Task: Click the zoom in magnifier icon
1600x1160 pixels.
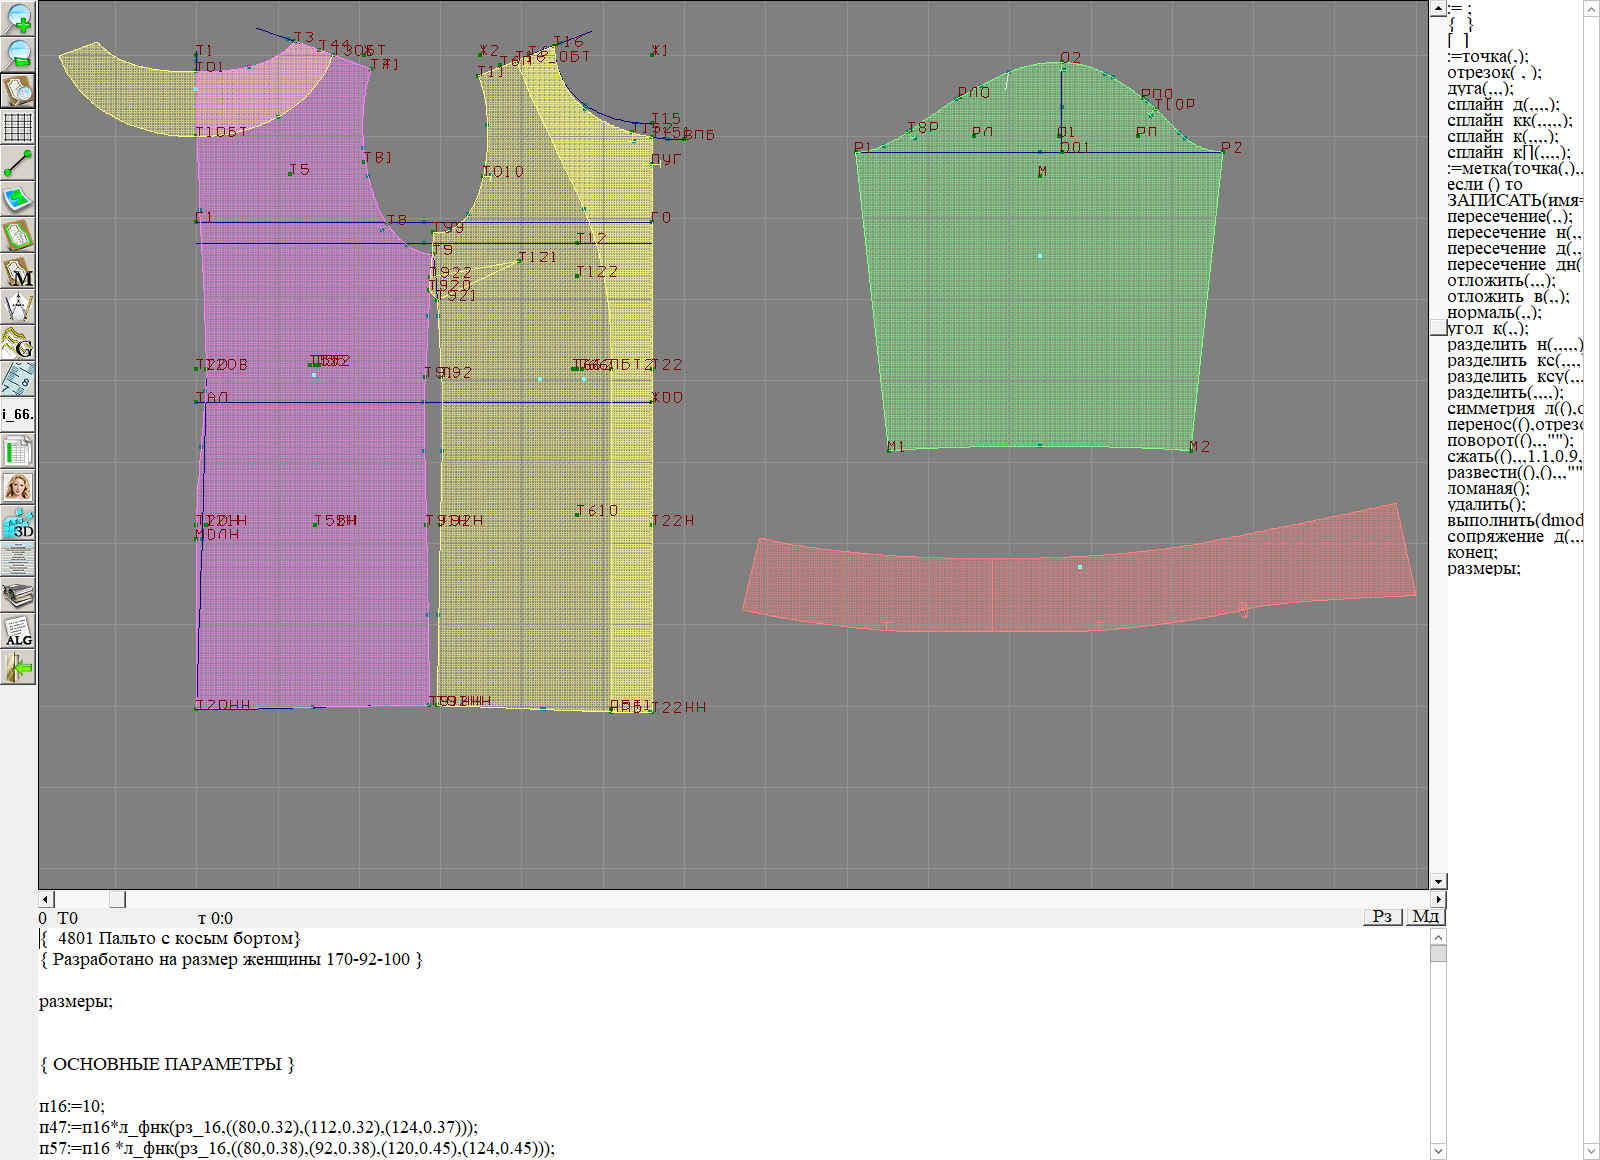Action: pyautogui.click(x=18, y=18)
